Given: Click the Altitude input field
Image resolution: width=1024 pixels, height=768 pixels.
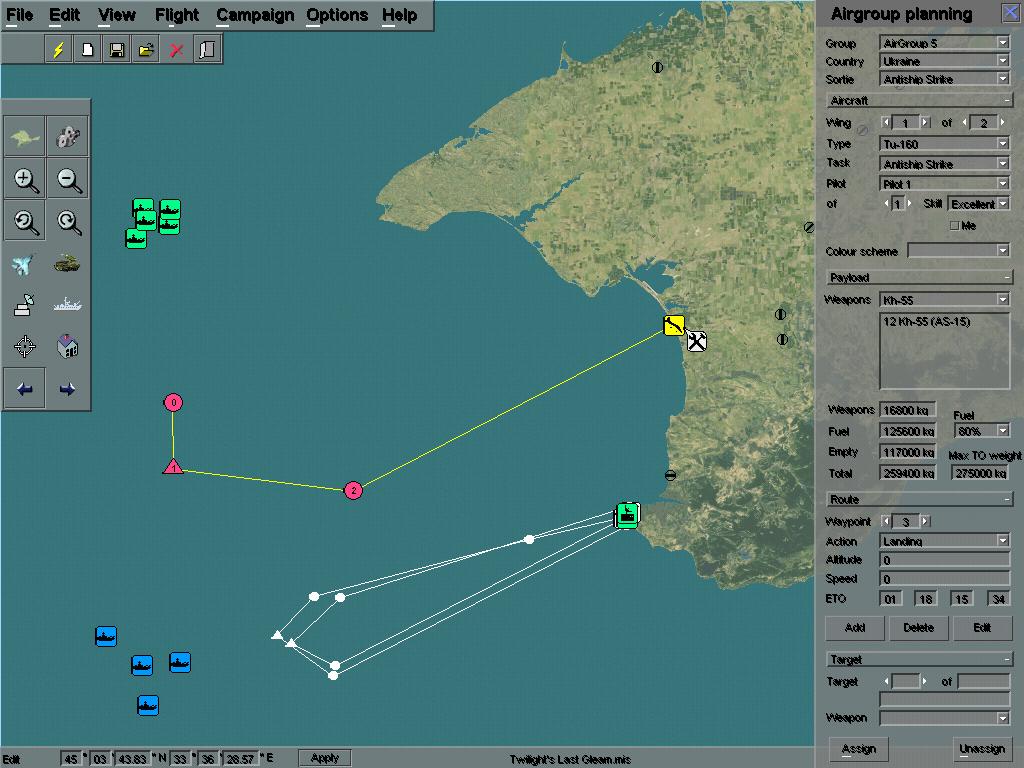Looking at the screenshot, I should (944, 560).
